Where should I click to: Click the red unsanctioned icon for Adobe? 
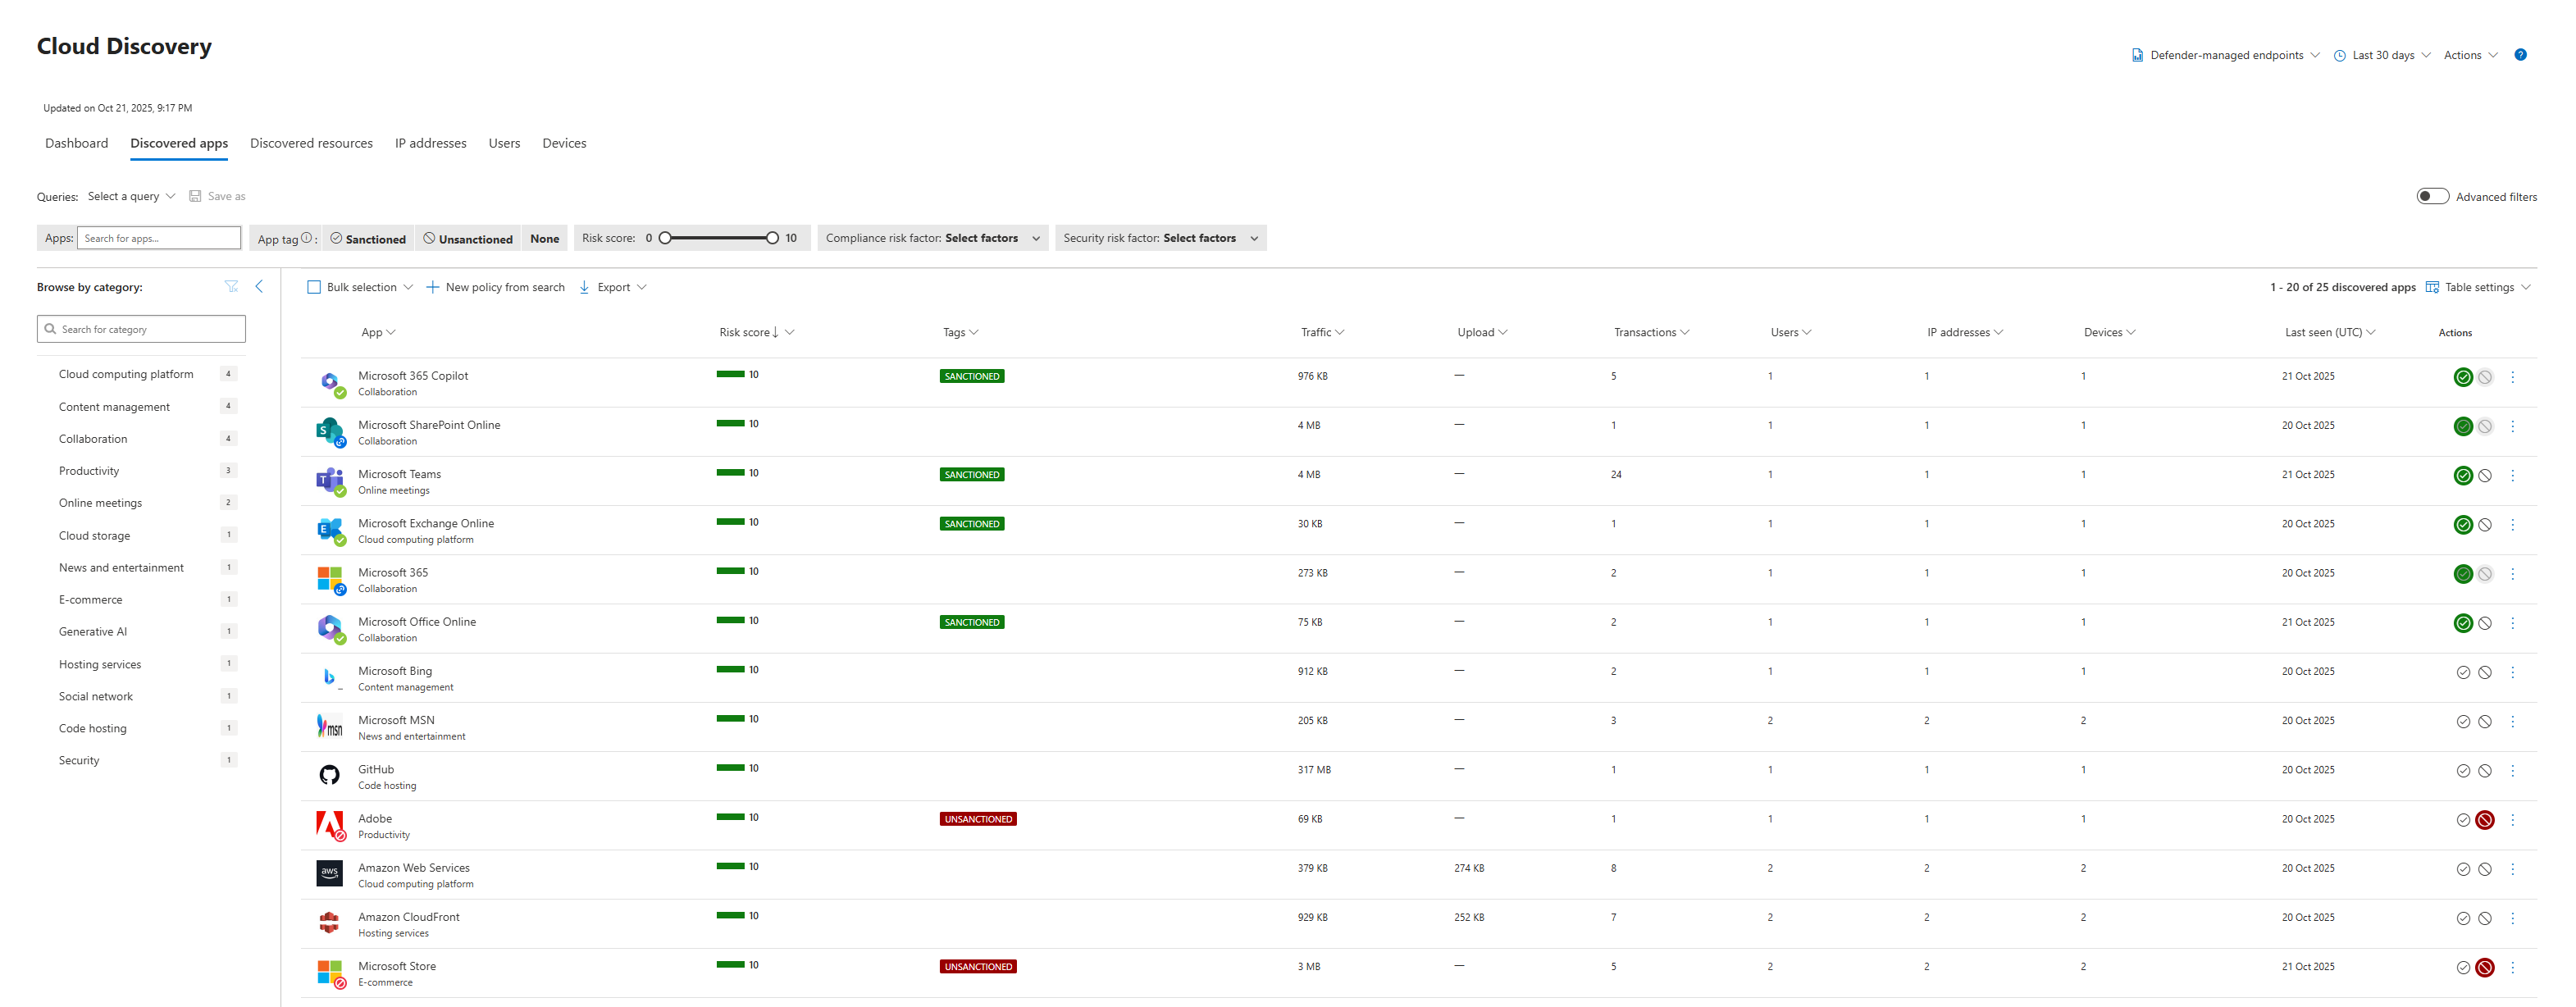pyautogui.click(x=2484, y=820)
